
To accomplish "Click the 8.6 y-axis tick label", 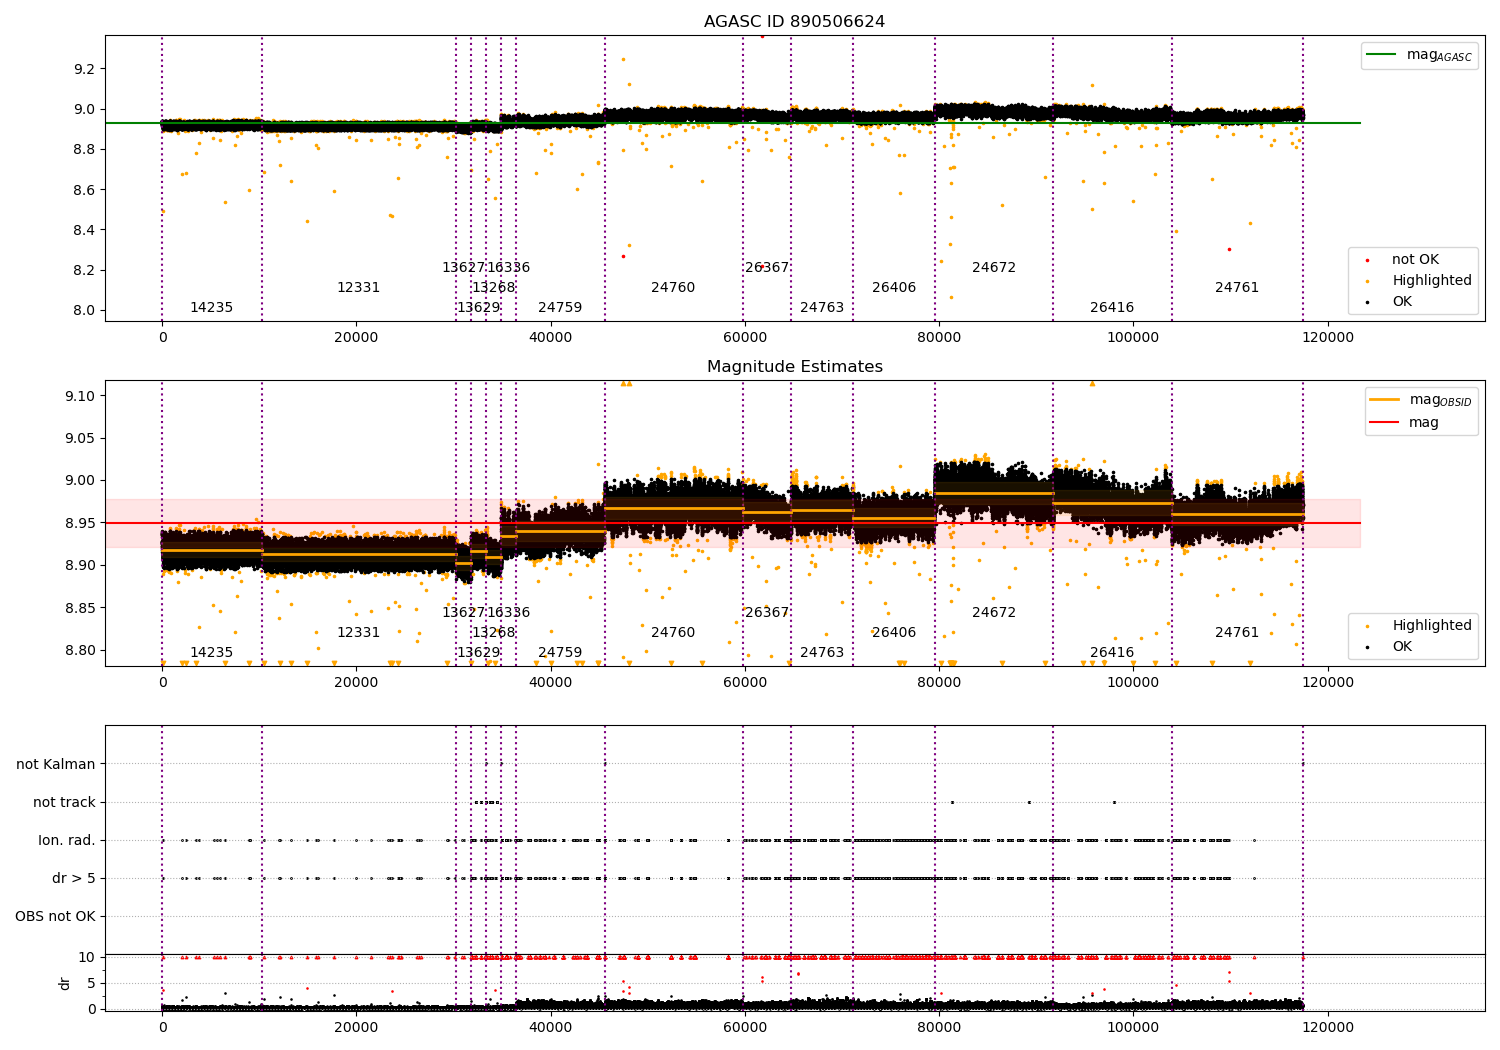I will [84, 190].
